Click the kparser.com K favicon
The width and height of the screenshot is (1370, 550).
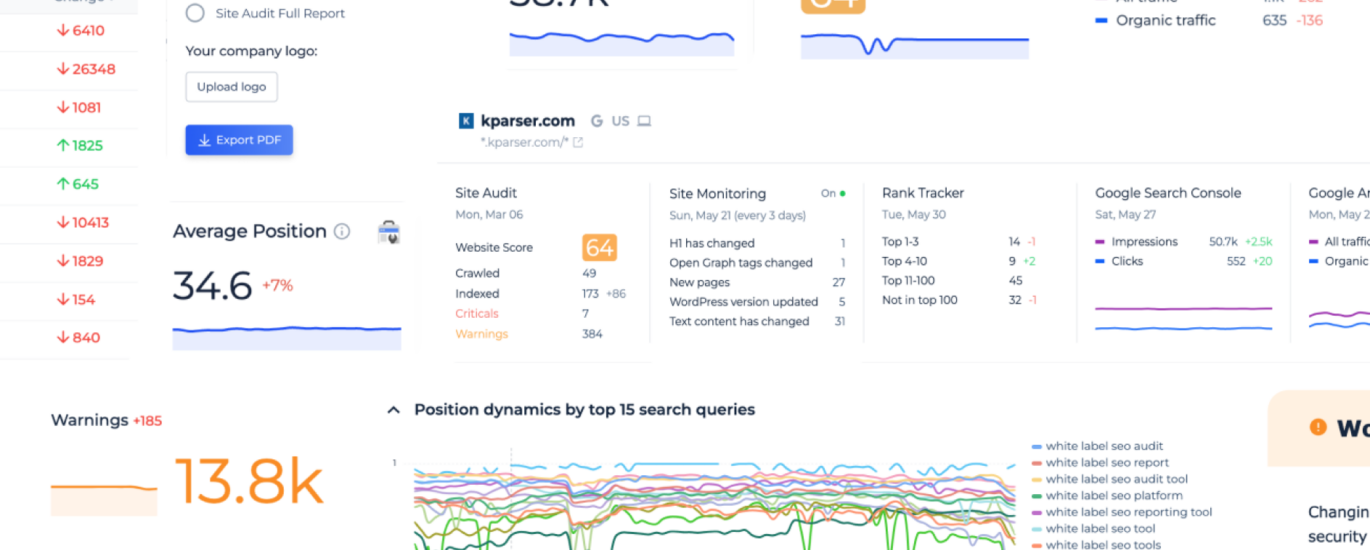pyautogui.click(x=466, y=121)
